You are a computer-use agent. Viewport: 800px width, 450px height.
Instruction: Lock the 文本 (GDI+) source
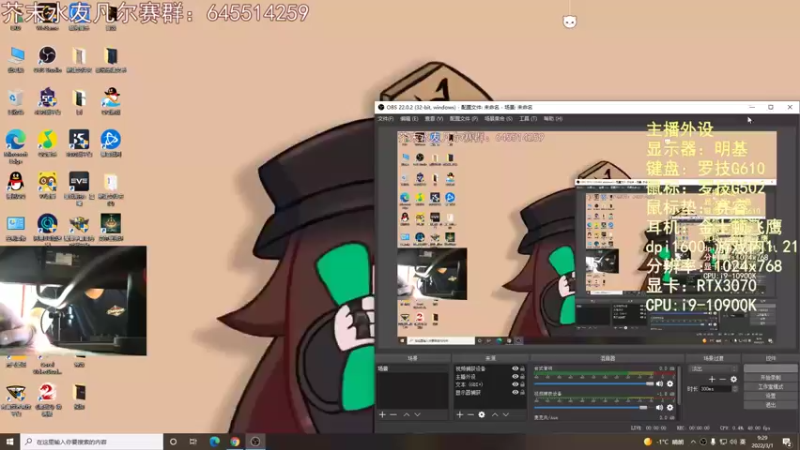click(x=522, y=384)
